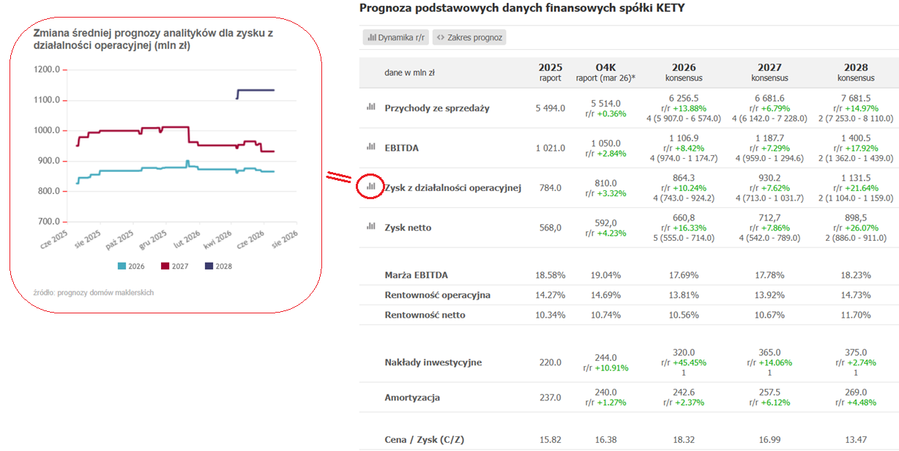Screen dimensions: 899x451
Task: Click the 2025 raport column header
Action: [550, 73]
